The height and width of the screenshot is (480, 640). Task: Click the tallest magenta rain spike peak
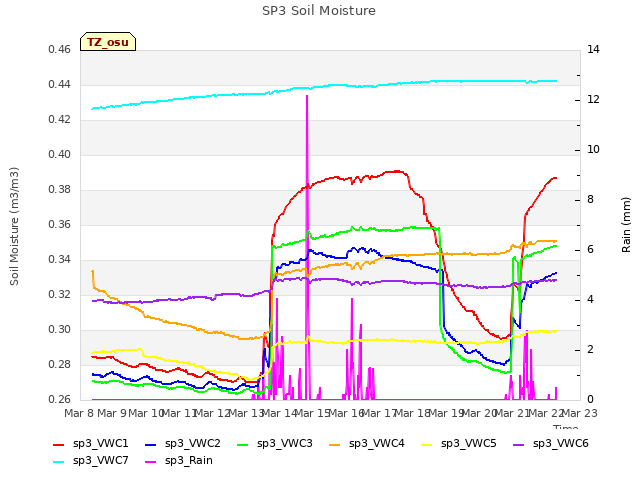307,96
